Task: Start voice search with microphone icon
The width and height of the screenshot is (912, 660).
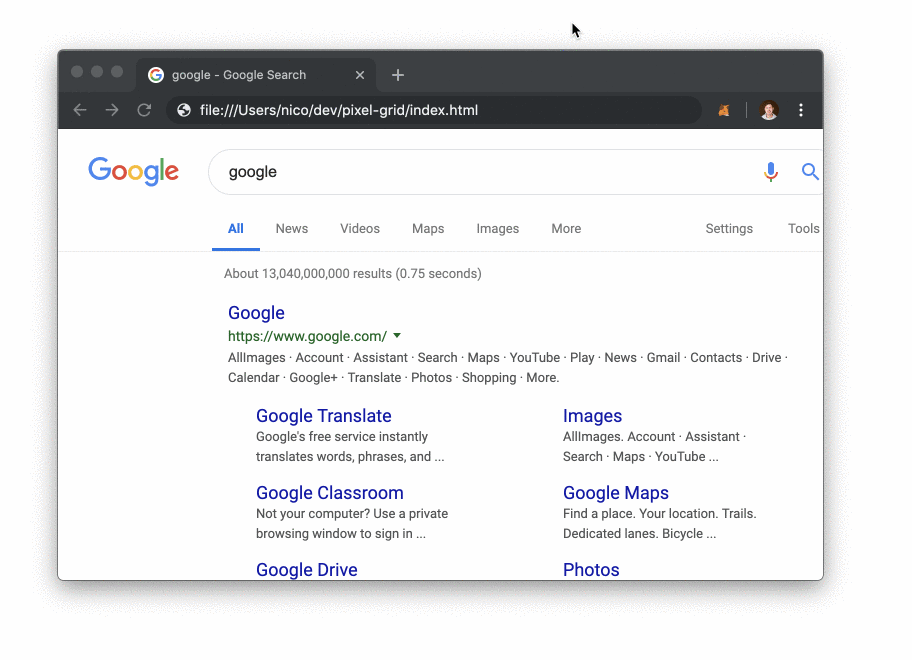Action: coord(771,172)
